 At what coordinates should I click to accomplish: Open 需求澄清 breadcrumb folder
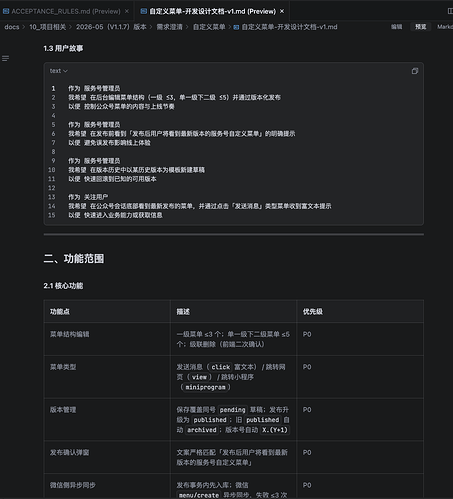(170, 27)
